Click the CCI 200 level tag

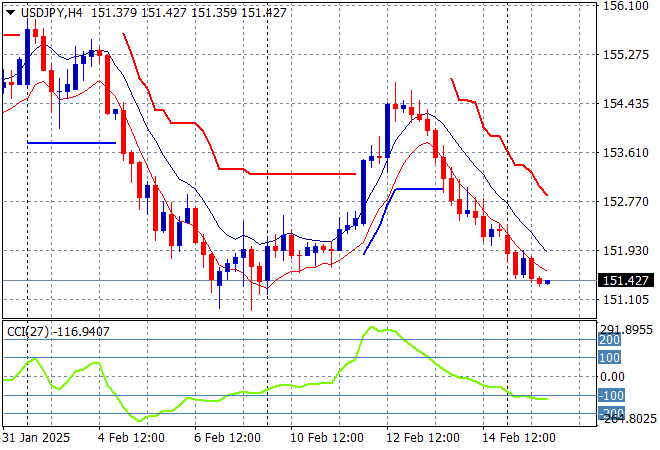click(610, 340)
